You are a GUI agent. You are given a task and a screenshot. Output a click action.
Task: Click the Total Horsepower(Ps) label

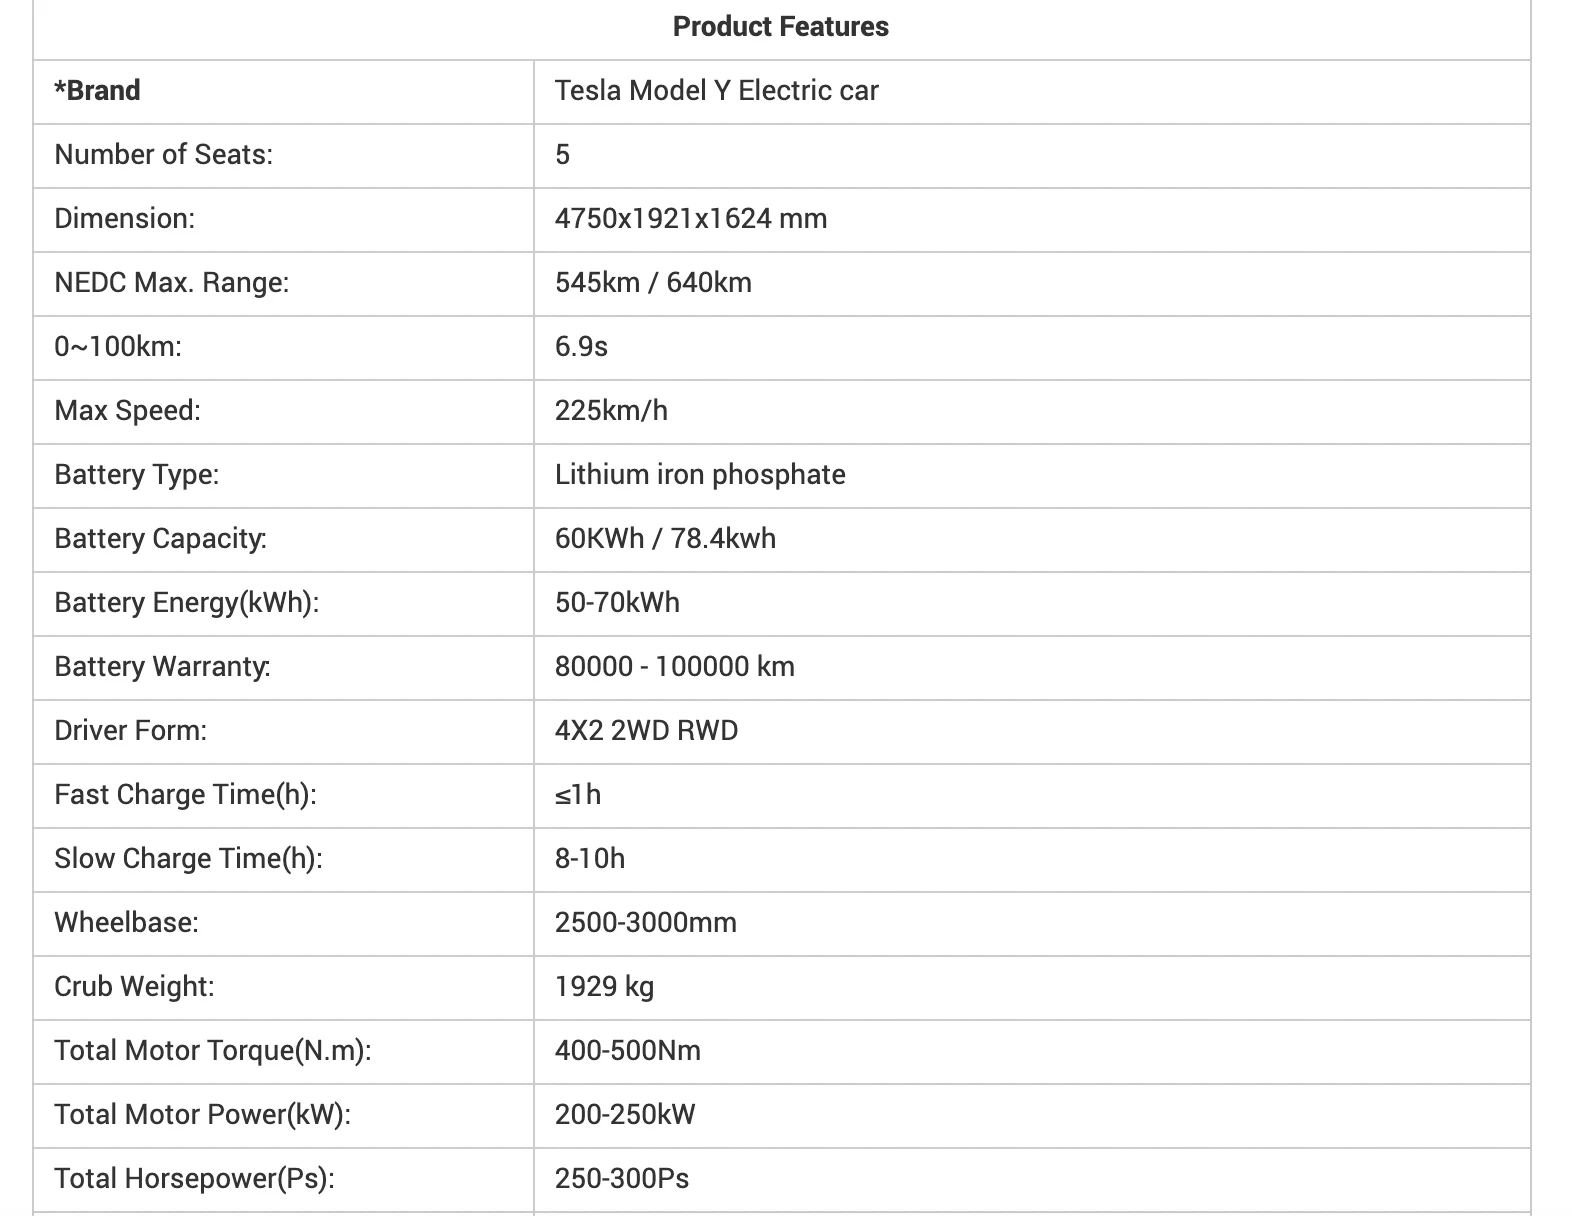click(194, 1179)
